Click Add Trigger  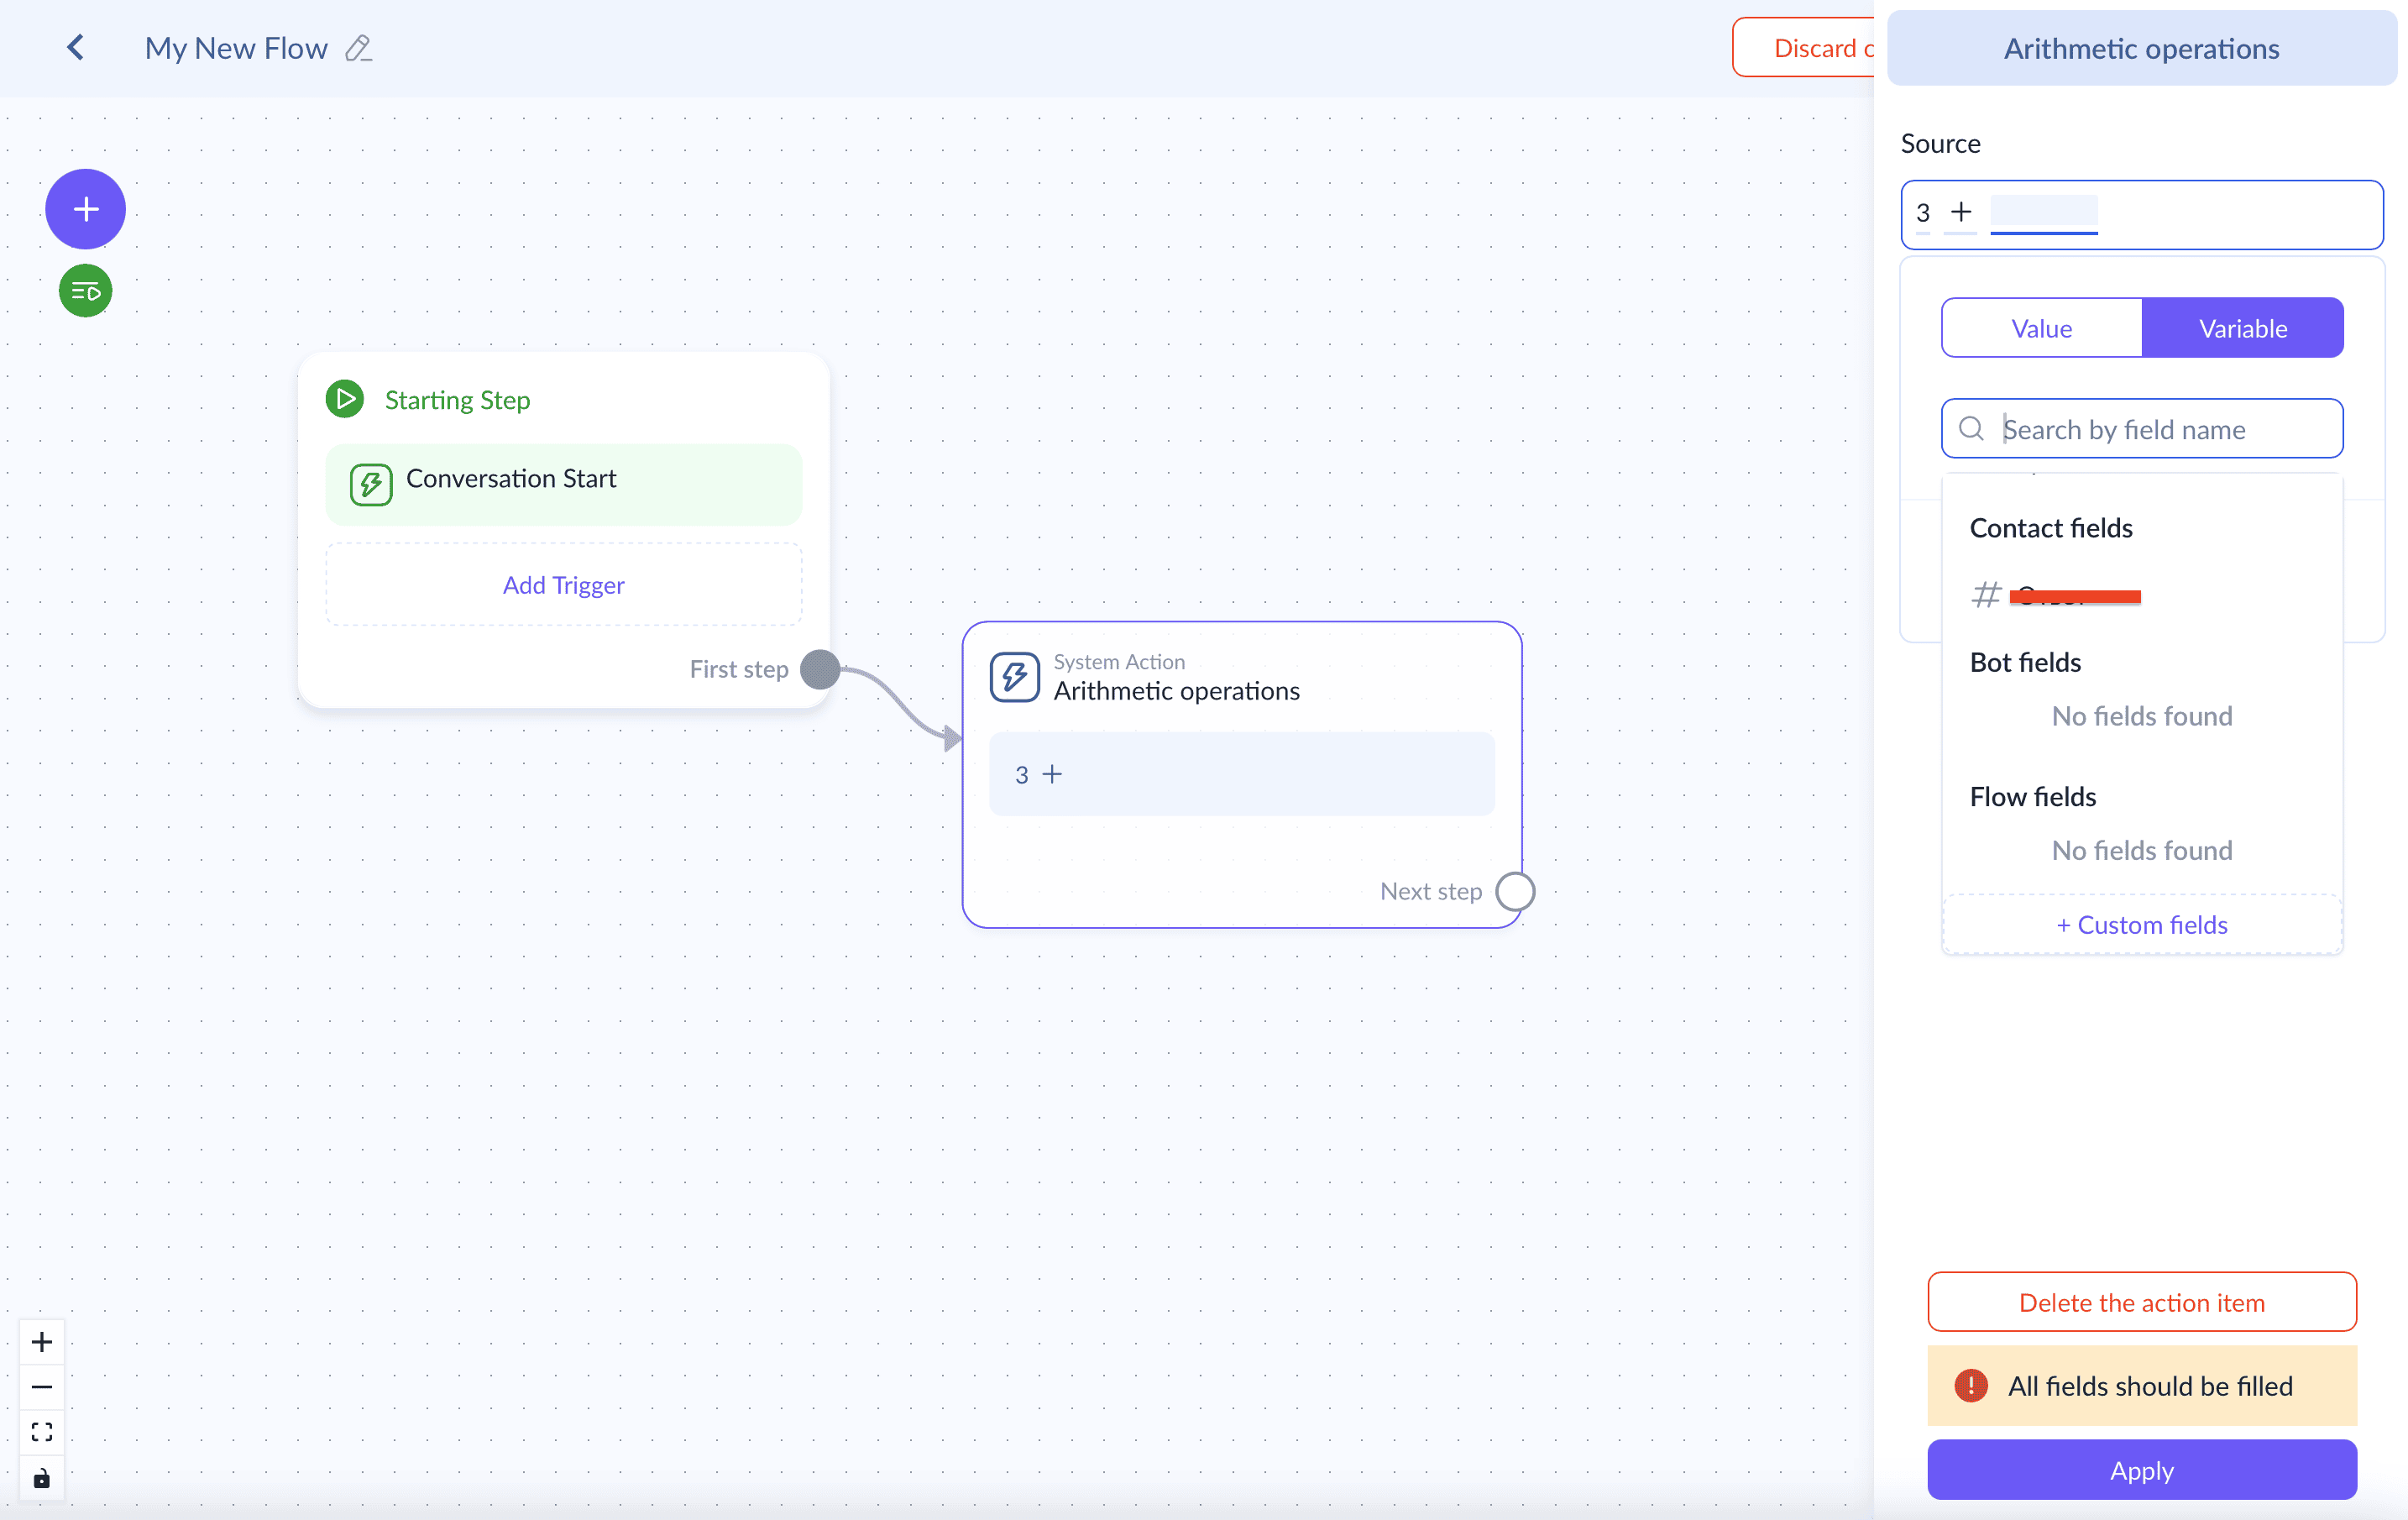pyautogui.click(x=563, y=585)
